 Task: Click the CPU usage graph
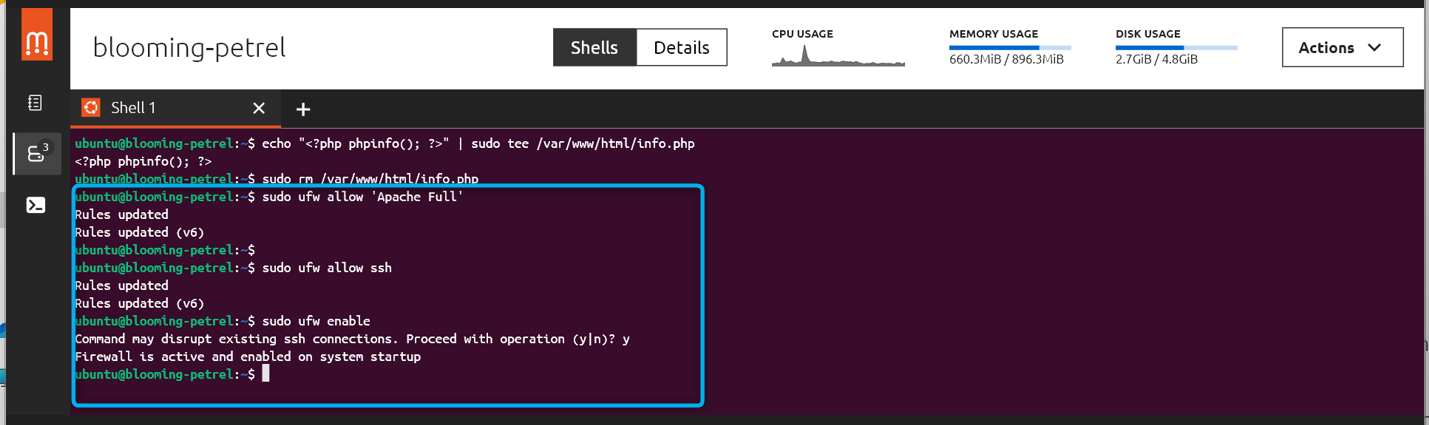pos(838,55)
